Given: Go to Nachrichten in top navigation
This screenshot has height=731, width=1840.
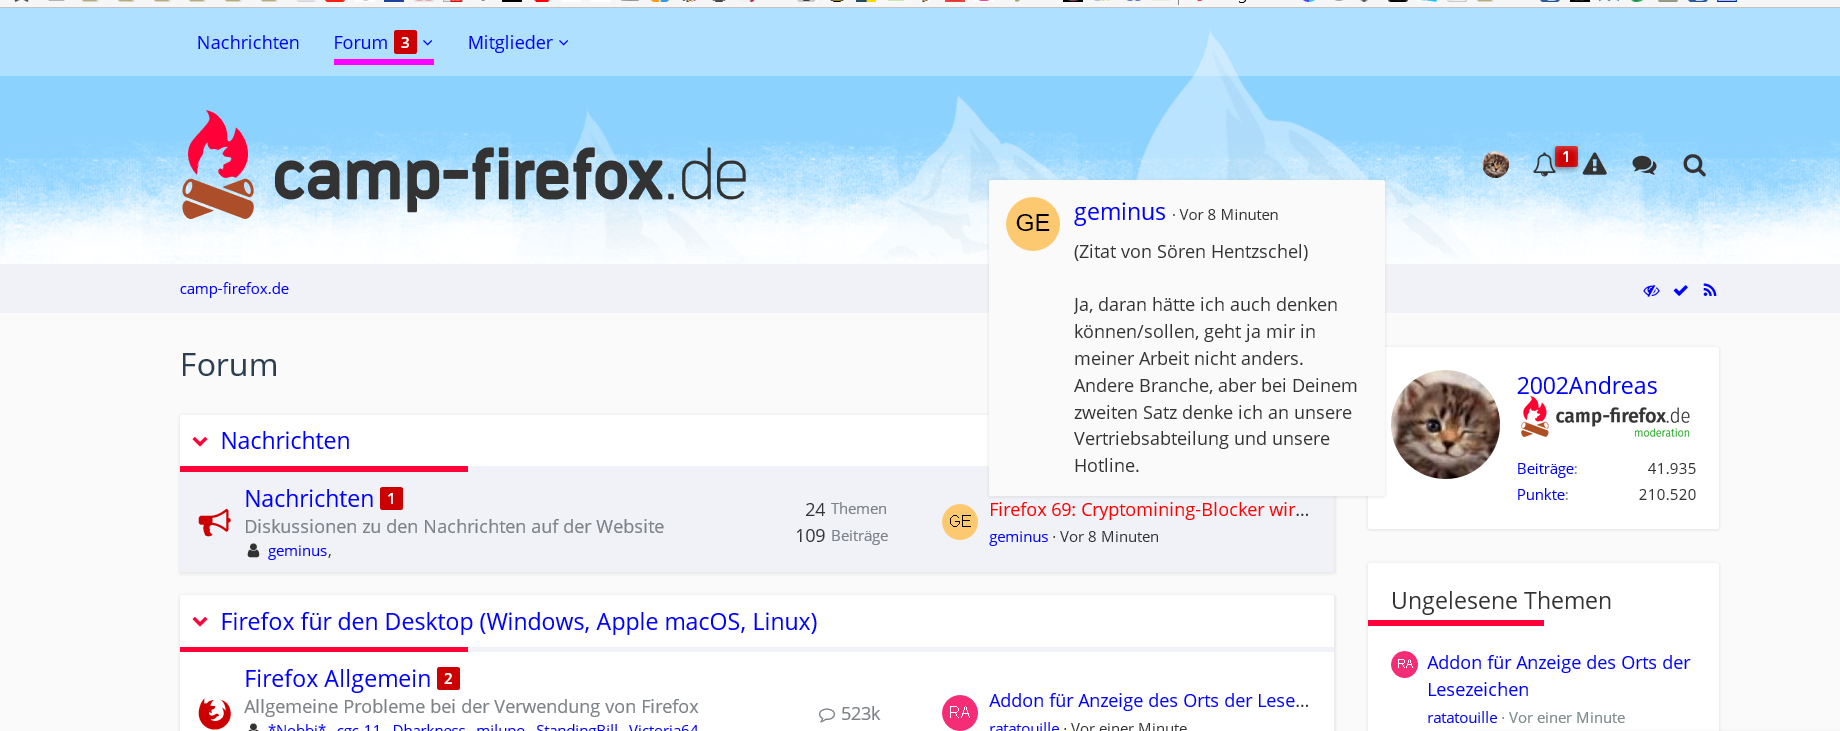Looking at the screenshot, I should (x=248, y=42).
